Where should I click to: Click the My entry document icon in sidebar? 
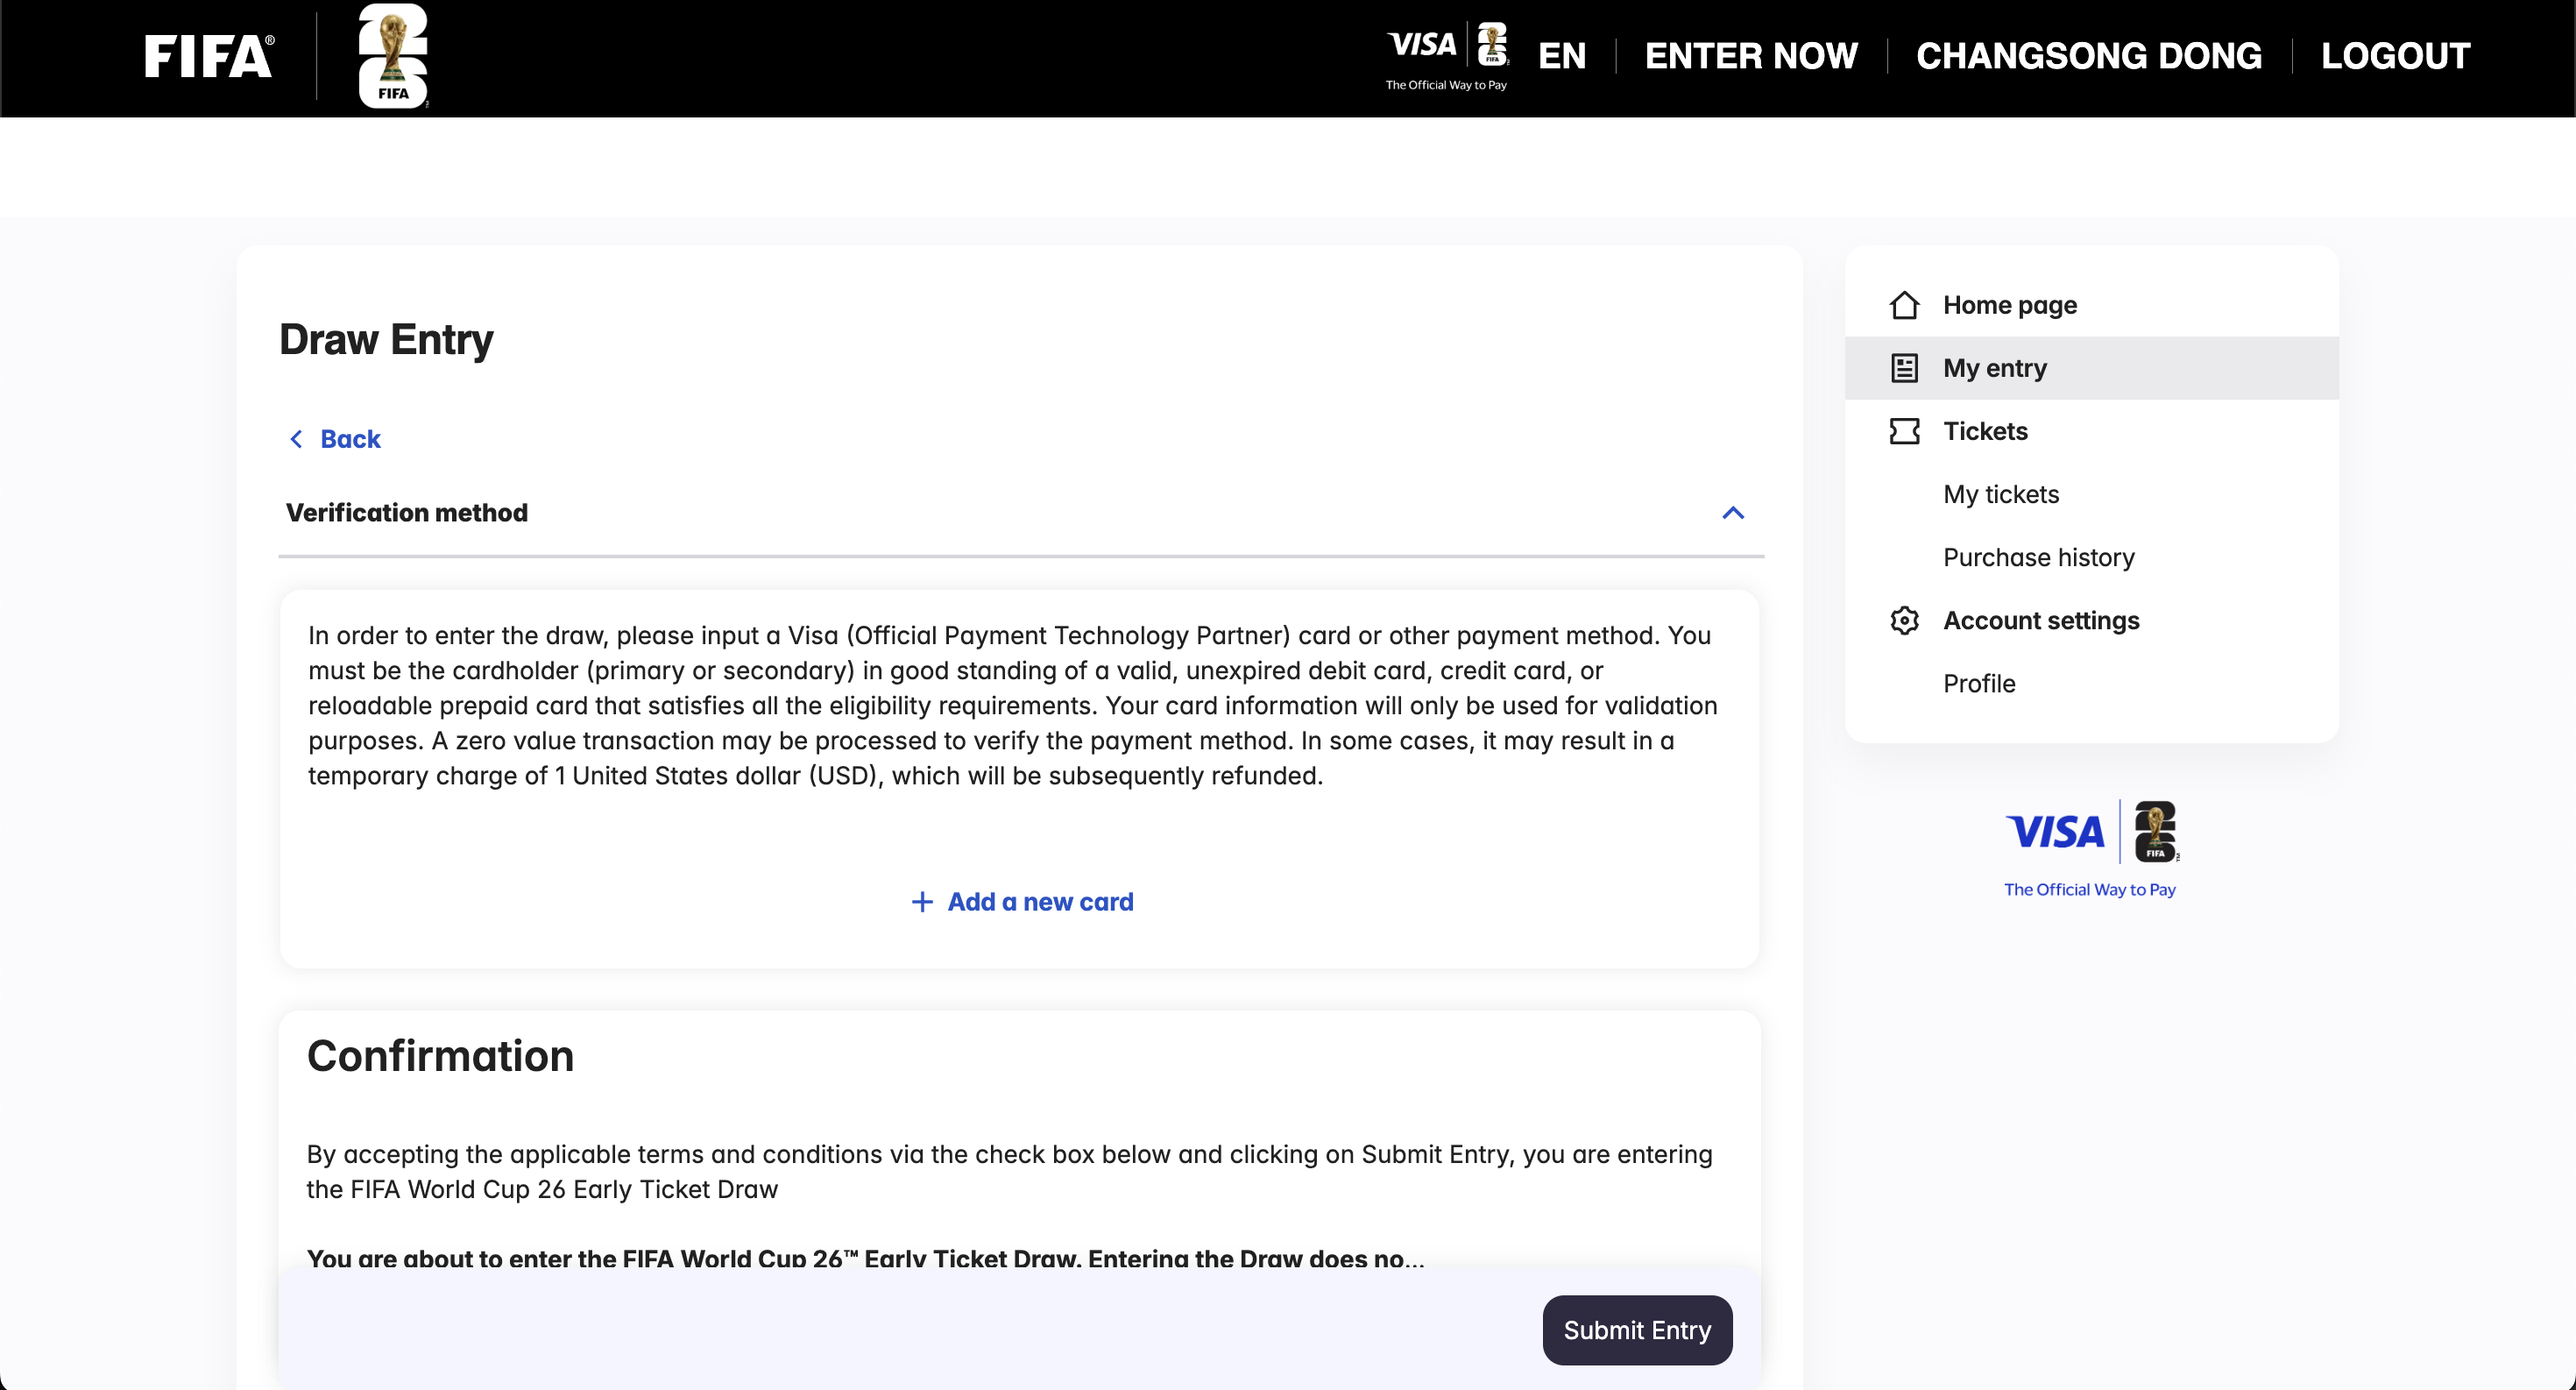coord(1904,367)
